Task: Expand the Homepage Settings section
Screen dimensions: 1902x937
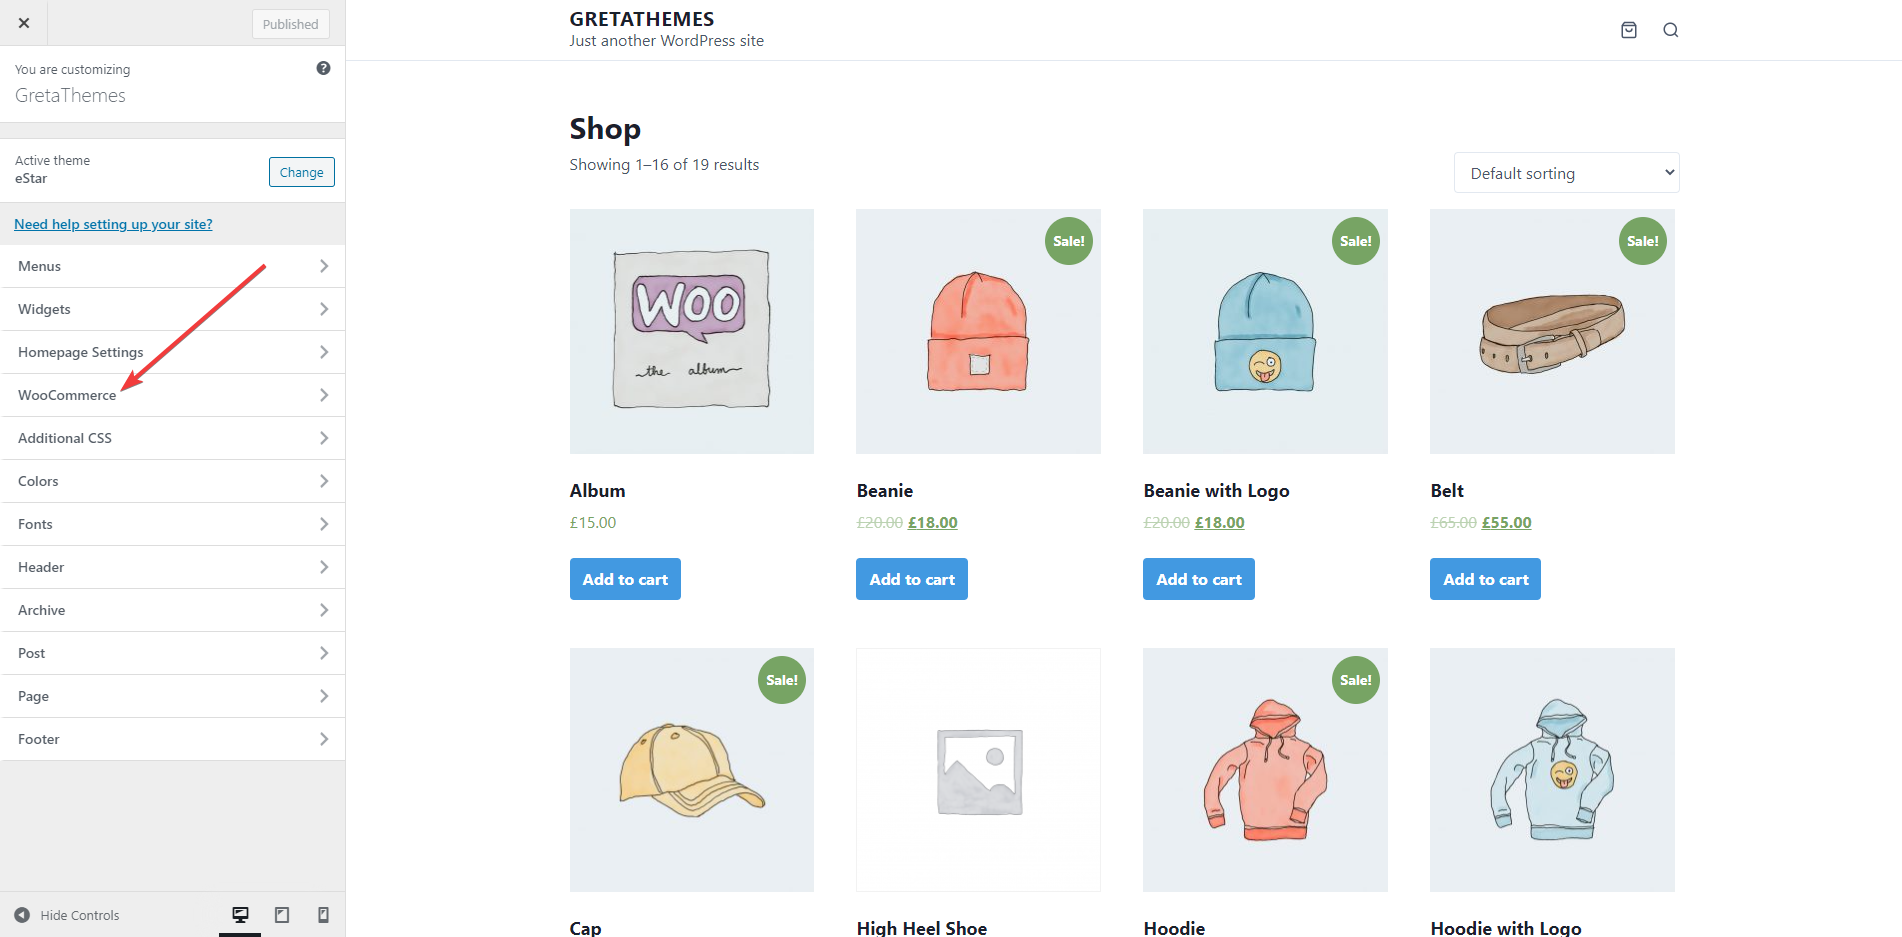Action: (x=172, y=351)
